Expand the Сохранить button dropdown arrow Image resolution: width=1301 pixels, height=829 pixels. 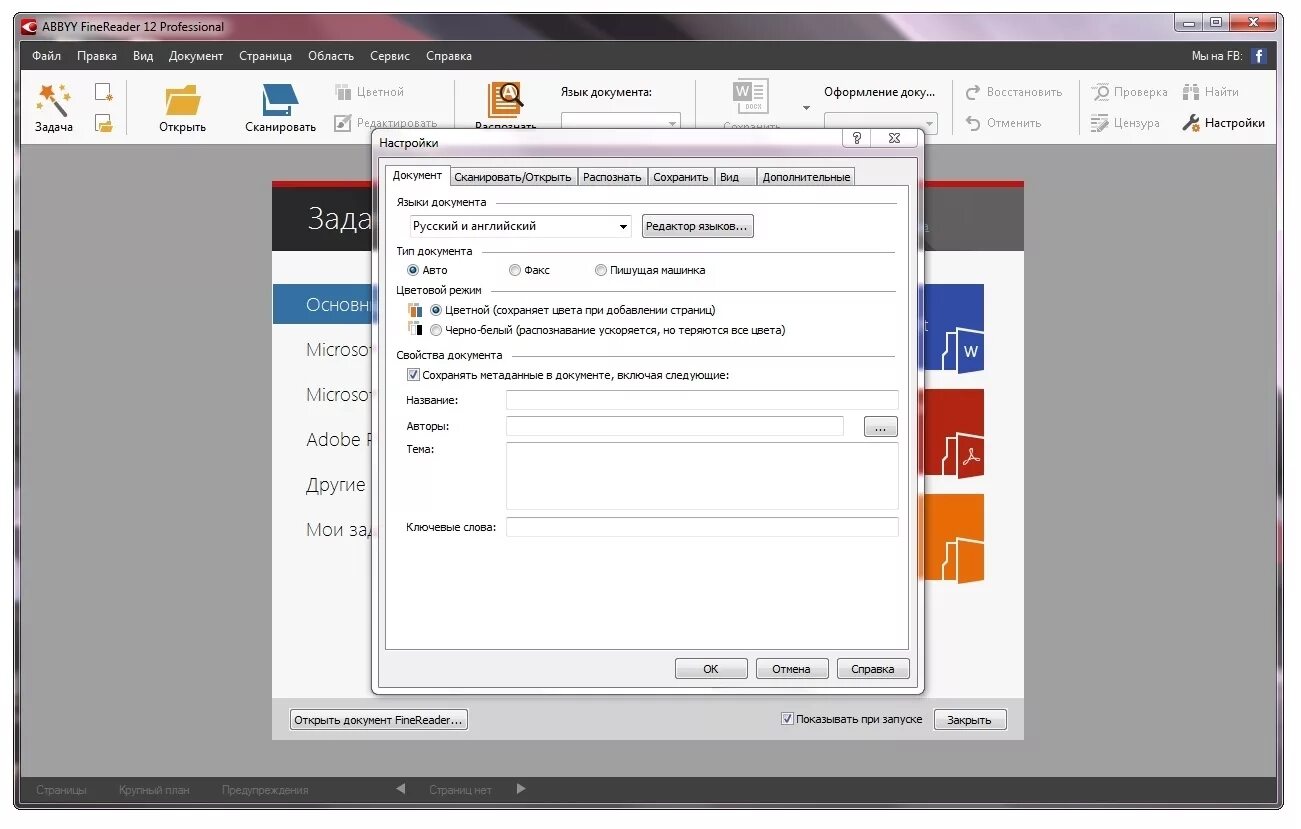(x=806, y=108)
